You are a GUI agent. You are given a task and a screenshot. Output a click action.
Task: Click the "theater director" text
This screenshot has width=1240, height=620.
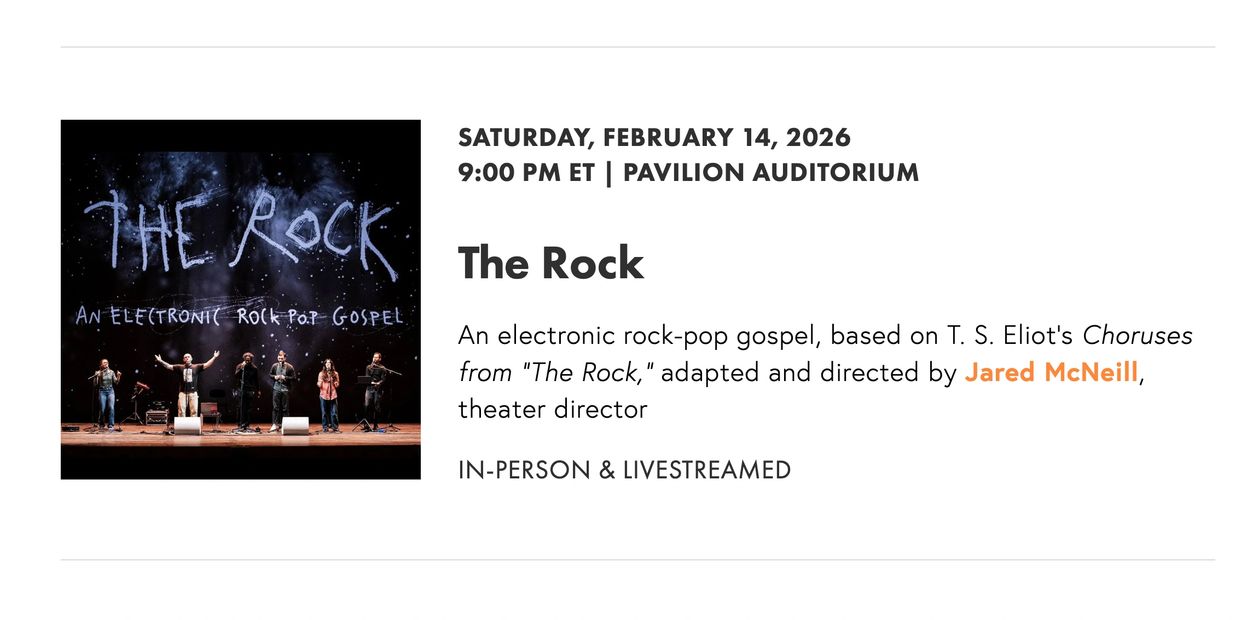pyautogui.click(x=552, y=409)
